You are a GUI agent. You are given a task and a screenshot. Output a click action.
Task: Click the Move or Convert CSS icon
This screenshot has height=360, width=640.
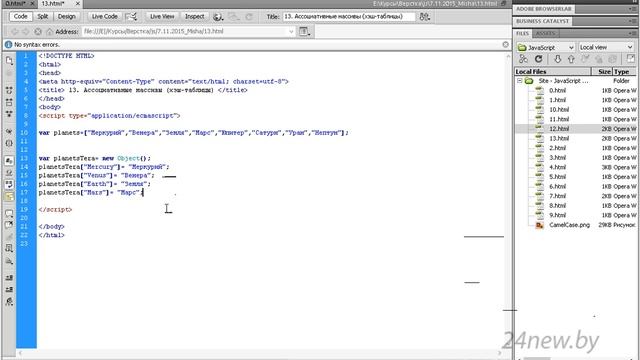pos(9,261)
